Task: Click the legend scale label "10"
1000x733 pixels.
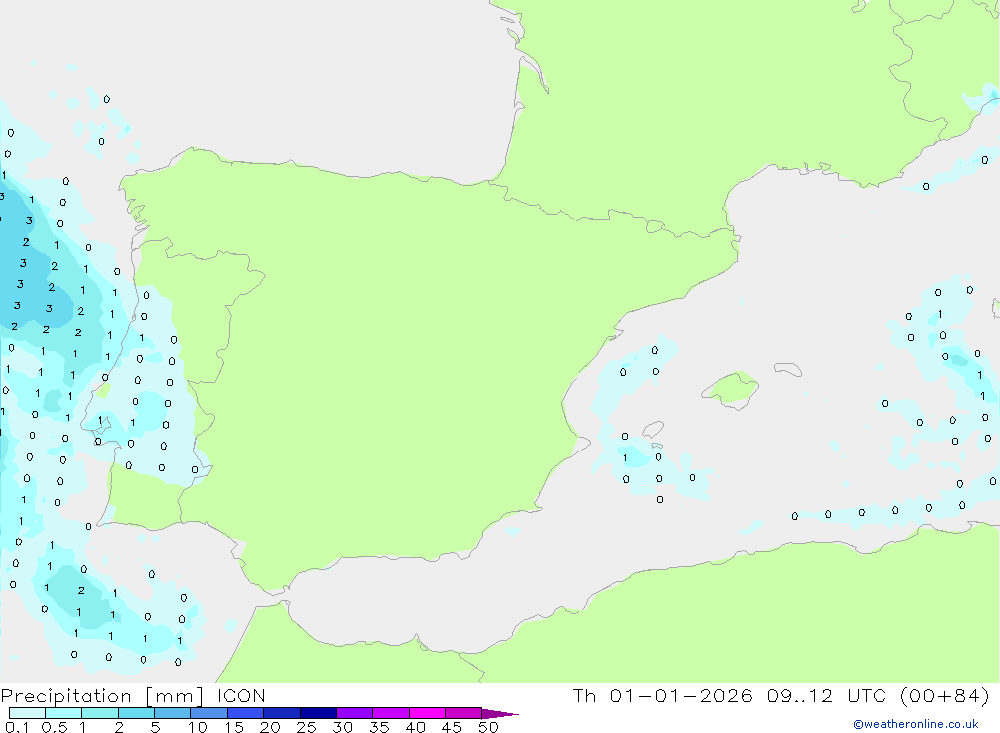Action: click(198, 727)
